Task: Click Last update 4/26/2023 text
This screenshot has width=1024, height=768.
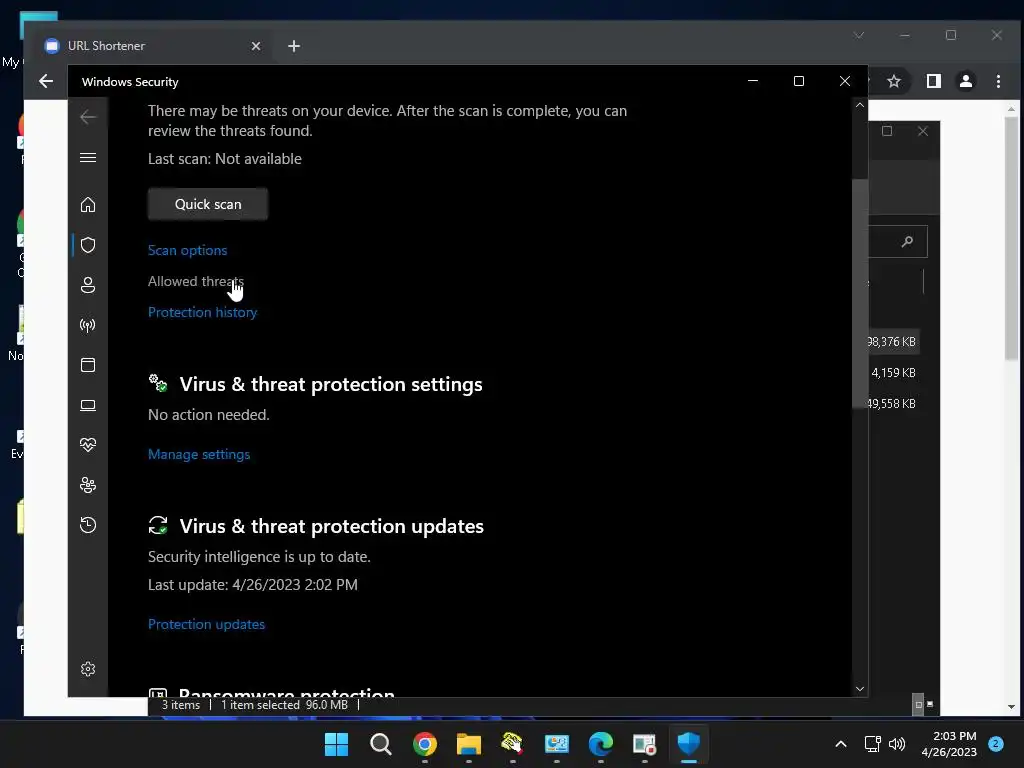Action: [253, 584]
